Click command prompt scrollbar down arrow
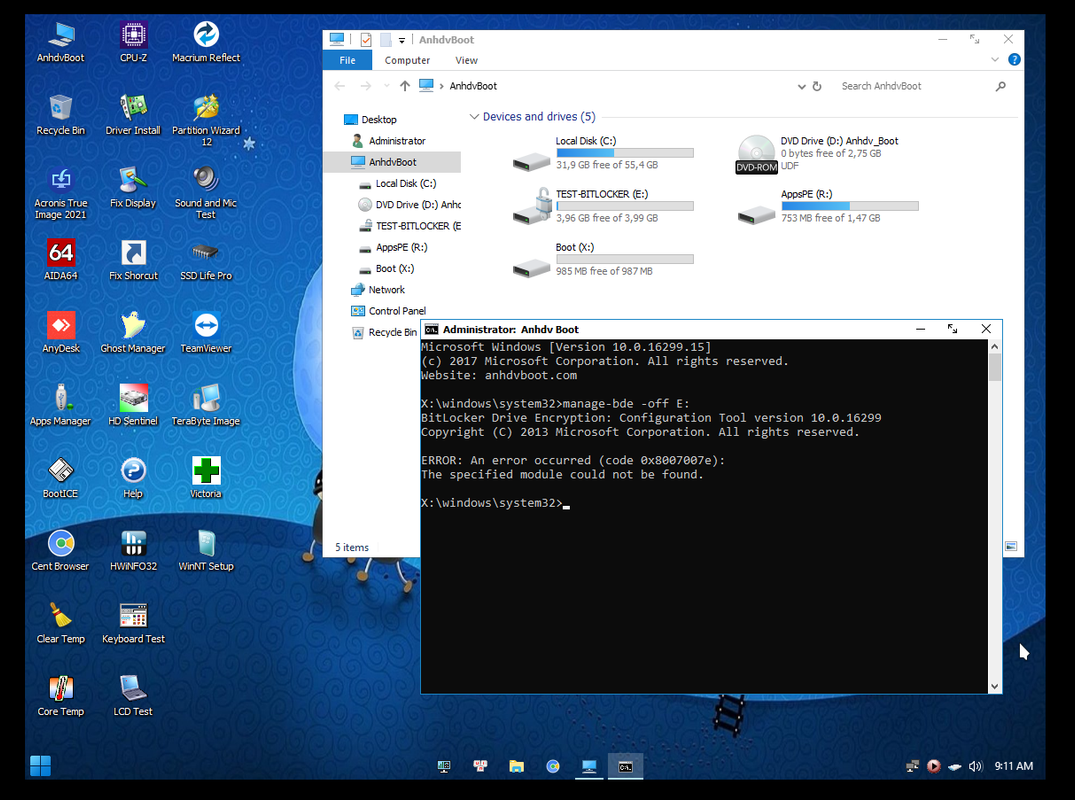The width and height of the screenshot is (1075, 800). [x=995, y=686]
